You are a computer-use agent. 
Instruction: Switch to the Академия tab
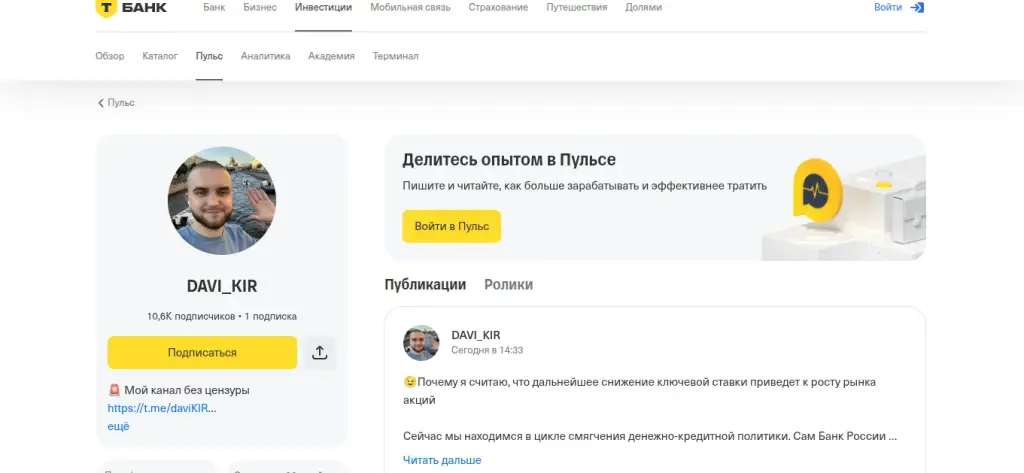tap(331, 56)
